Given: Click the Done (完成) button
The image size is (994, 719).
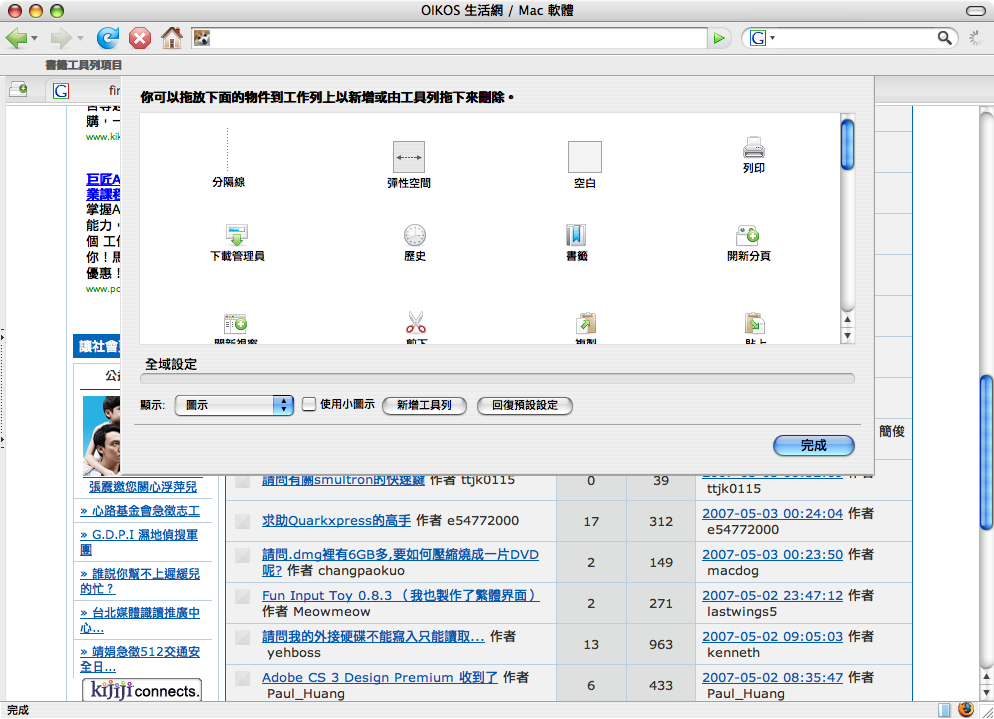Looking at the screenshot, I should point(813,445).
